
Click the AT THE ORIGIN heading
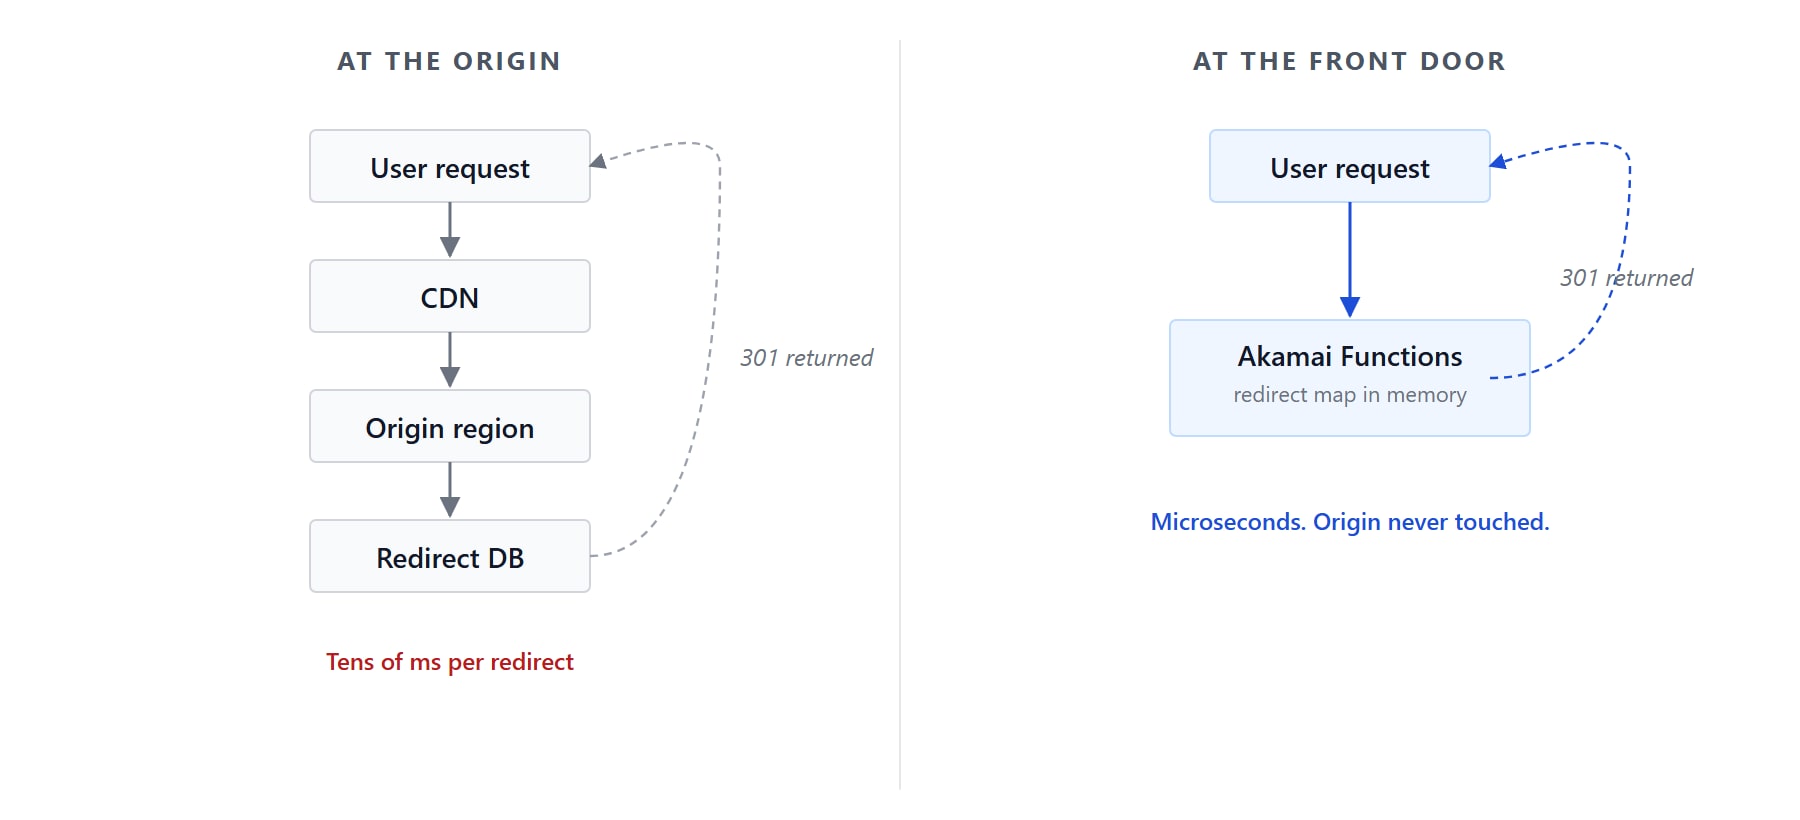click(x=449, y=61)
